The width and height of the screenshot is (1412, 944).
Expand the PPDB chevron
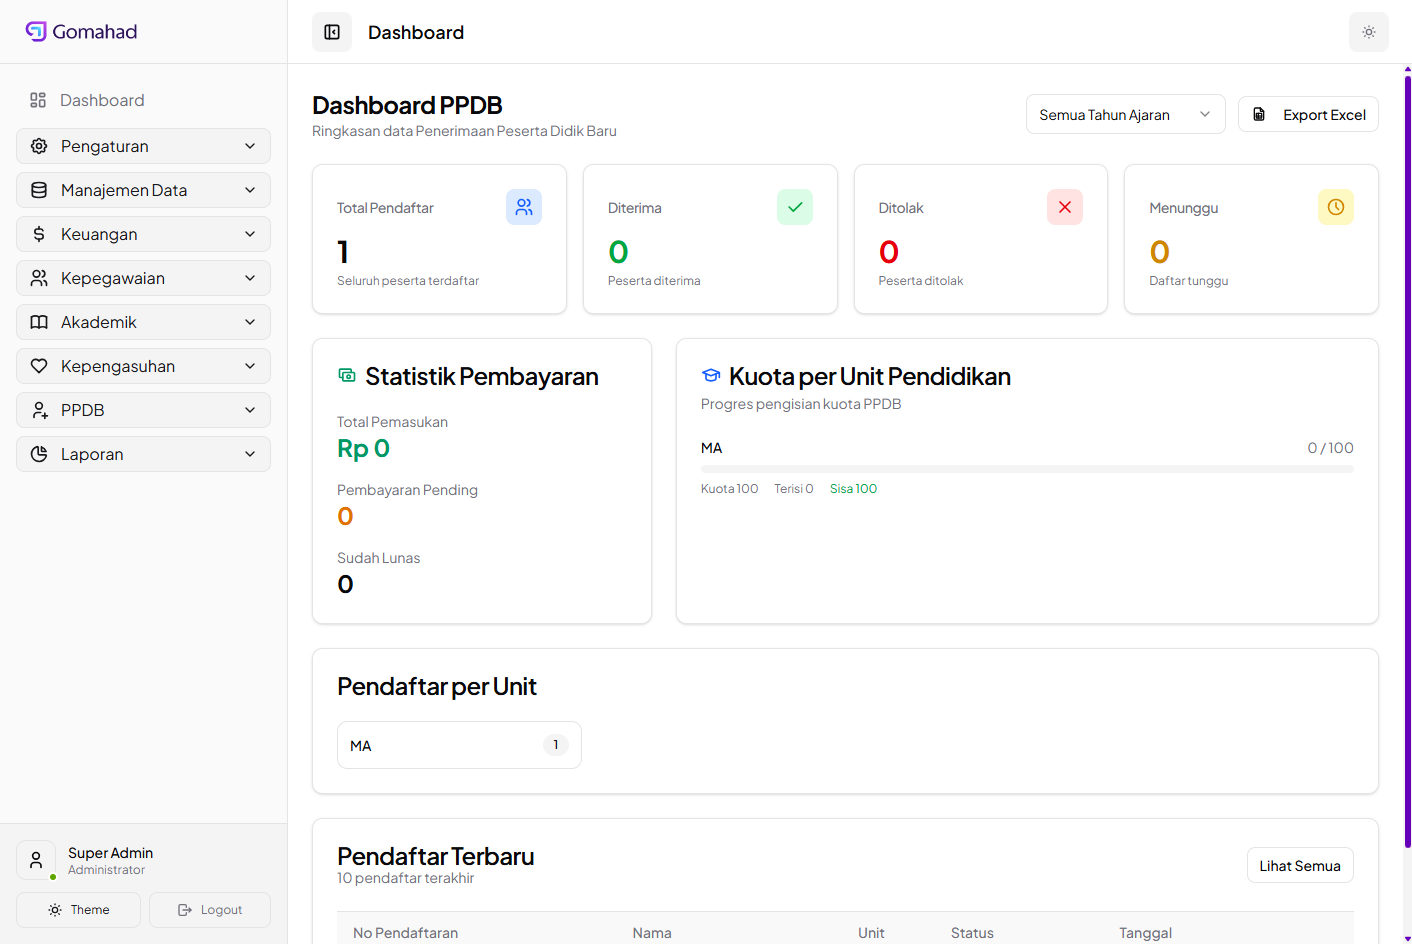250,410
